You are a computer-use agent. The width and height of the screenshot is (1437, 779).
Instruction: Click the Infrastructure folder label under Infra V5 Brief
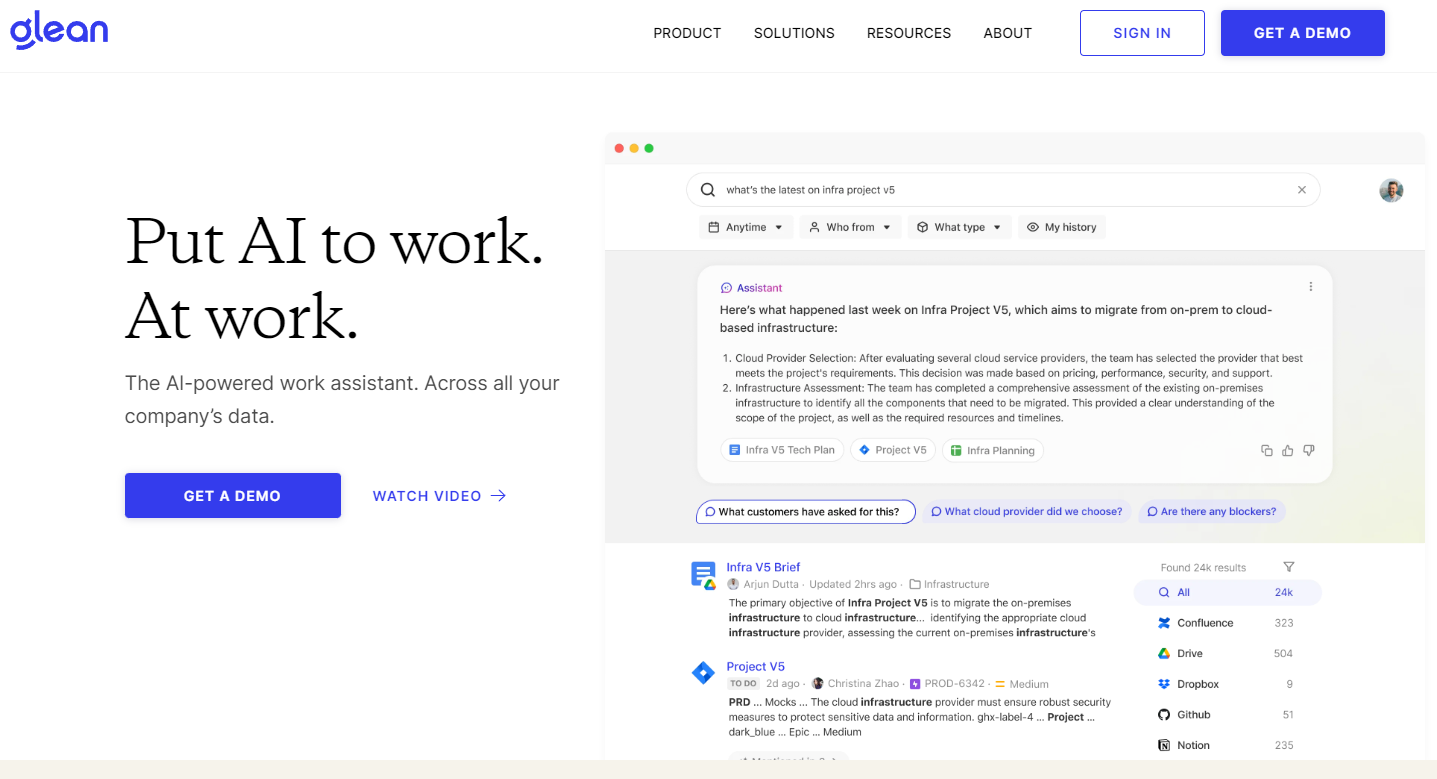pos(949,584)
